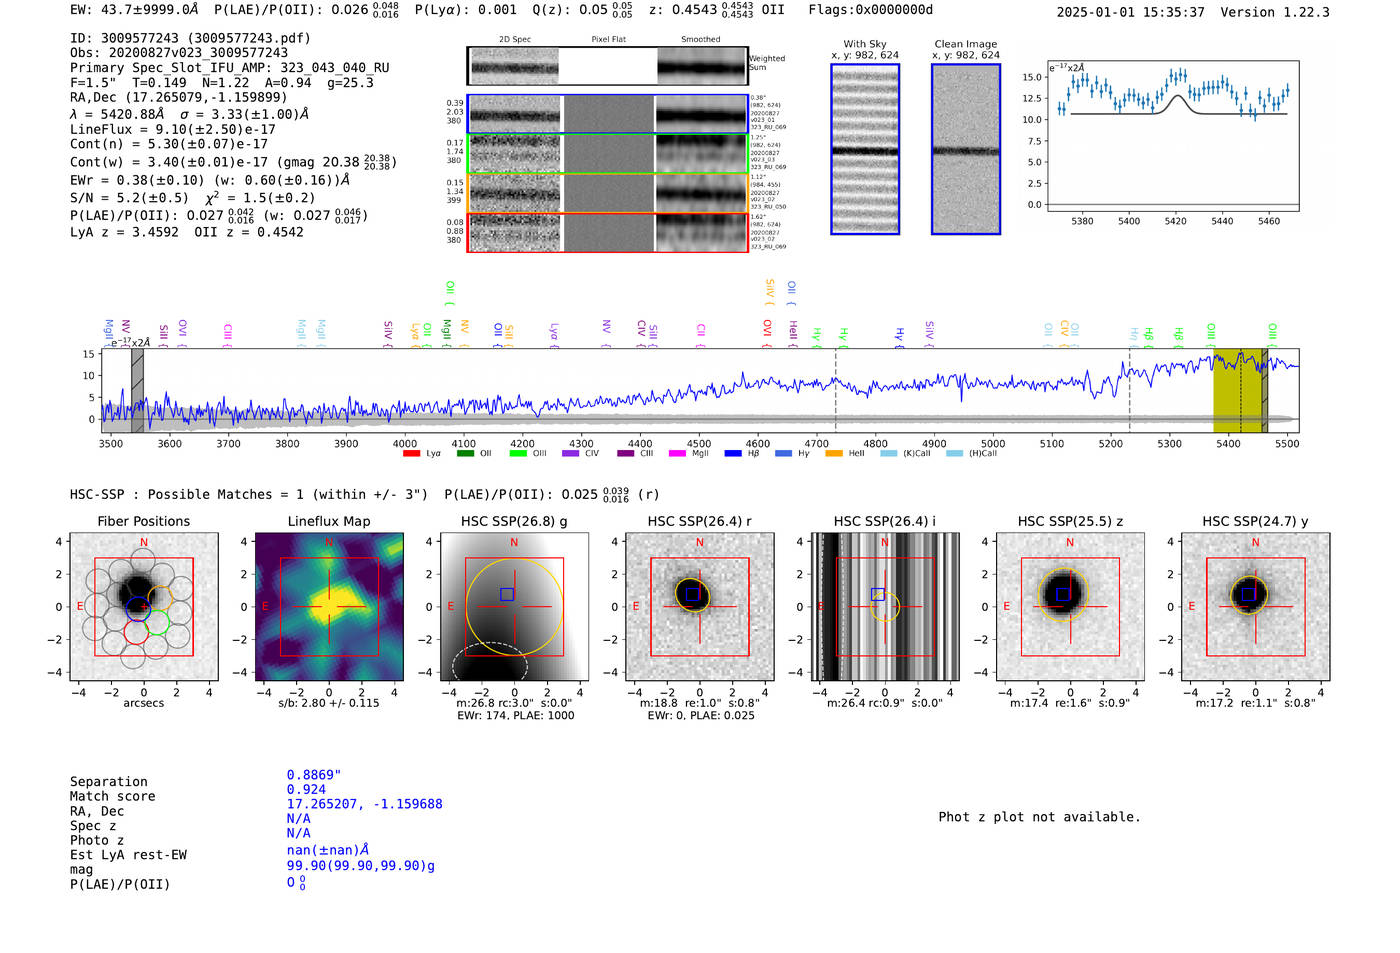This screenshot has height=953, width=1400.
Task: Select the lime OIII legend swatch
Action: pos(517,453)
